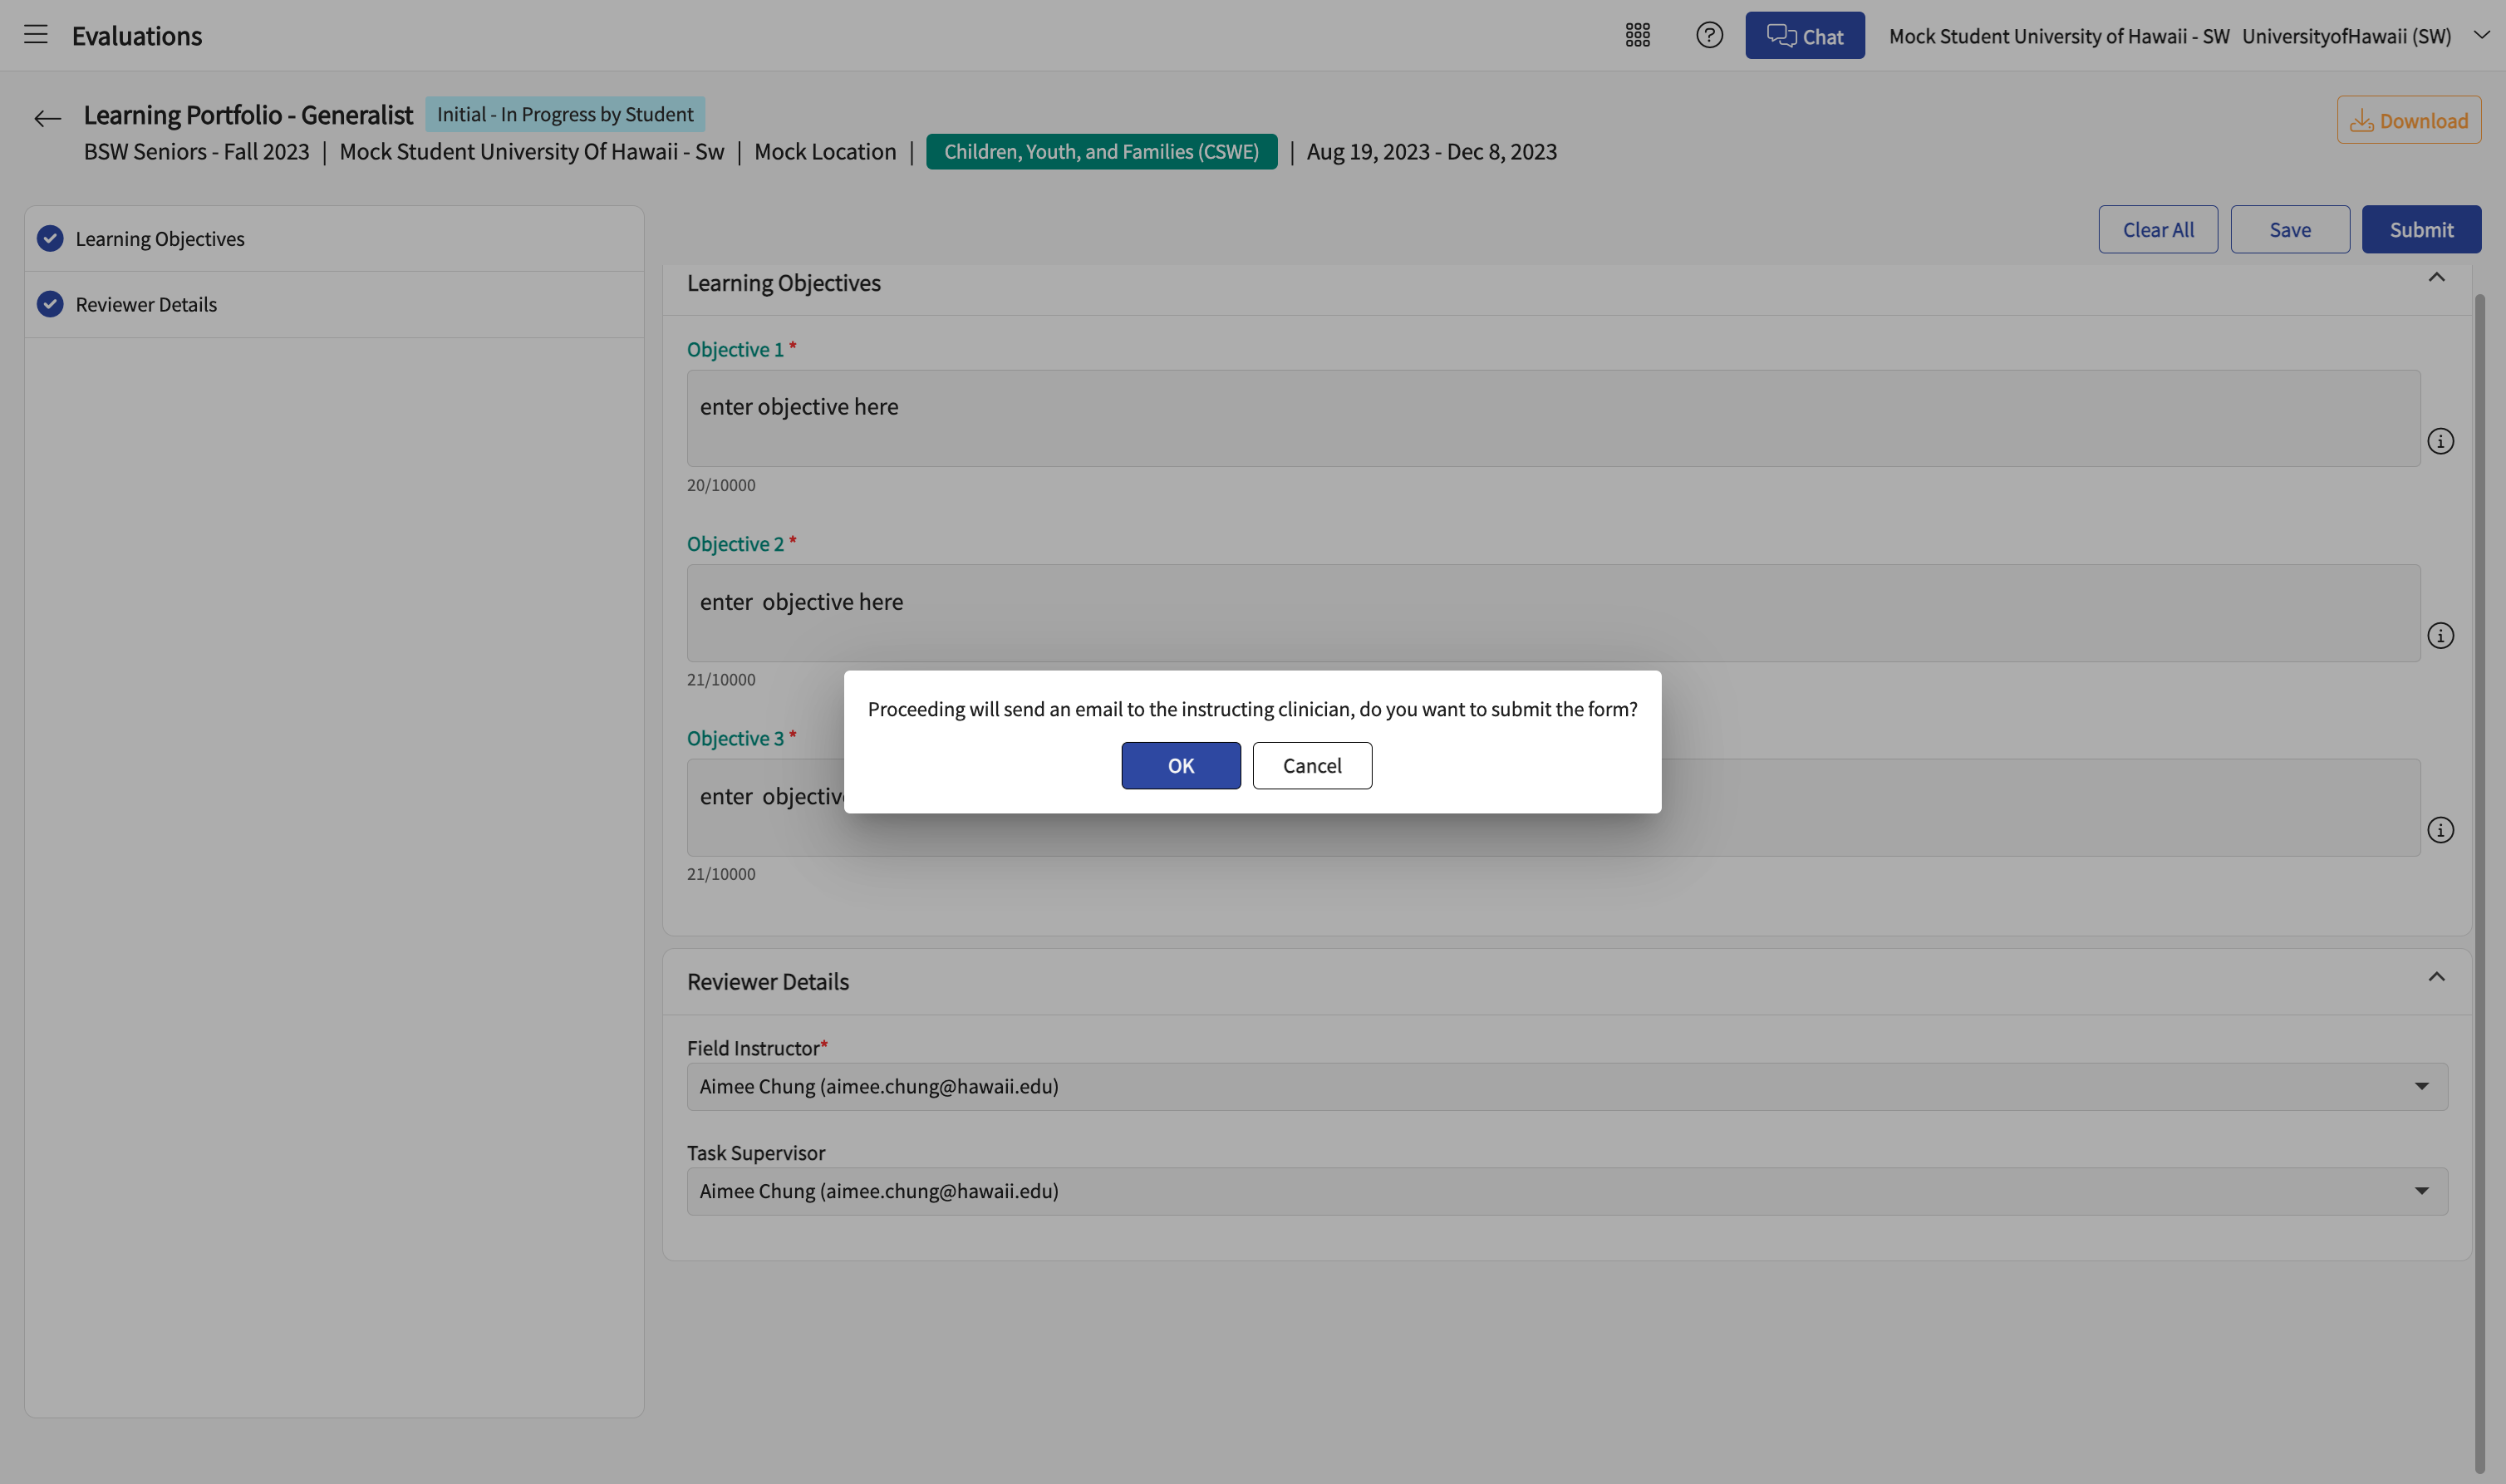2506x1484 pixels.
Task: Click the Submit button
Action: [x=2422, y=230]
